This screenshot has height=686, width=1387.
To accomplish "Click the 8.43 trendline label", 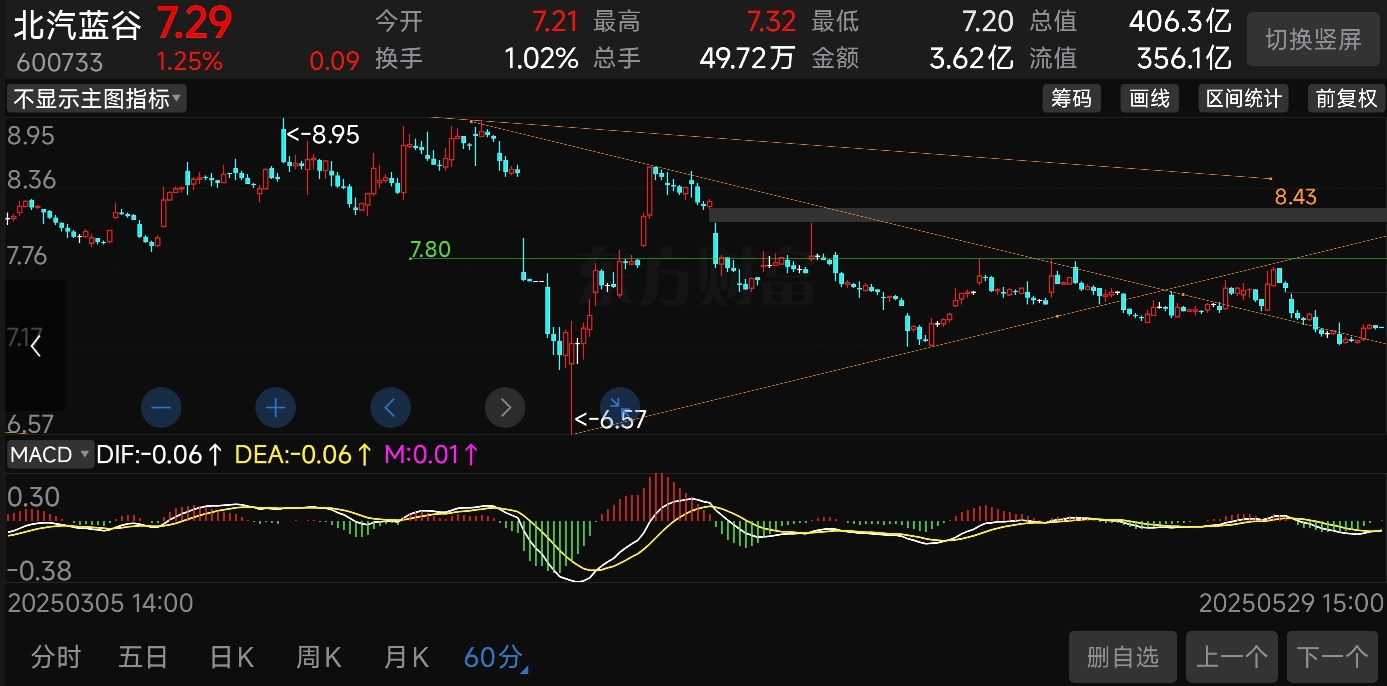I will coord(1295,197).
